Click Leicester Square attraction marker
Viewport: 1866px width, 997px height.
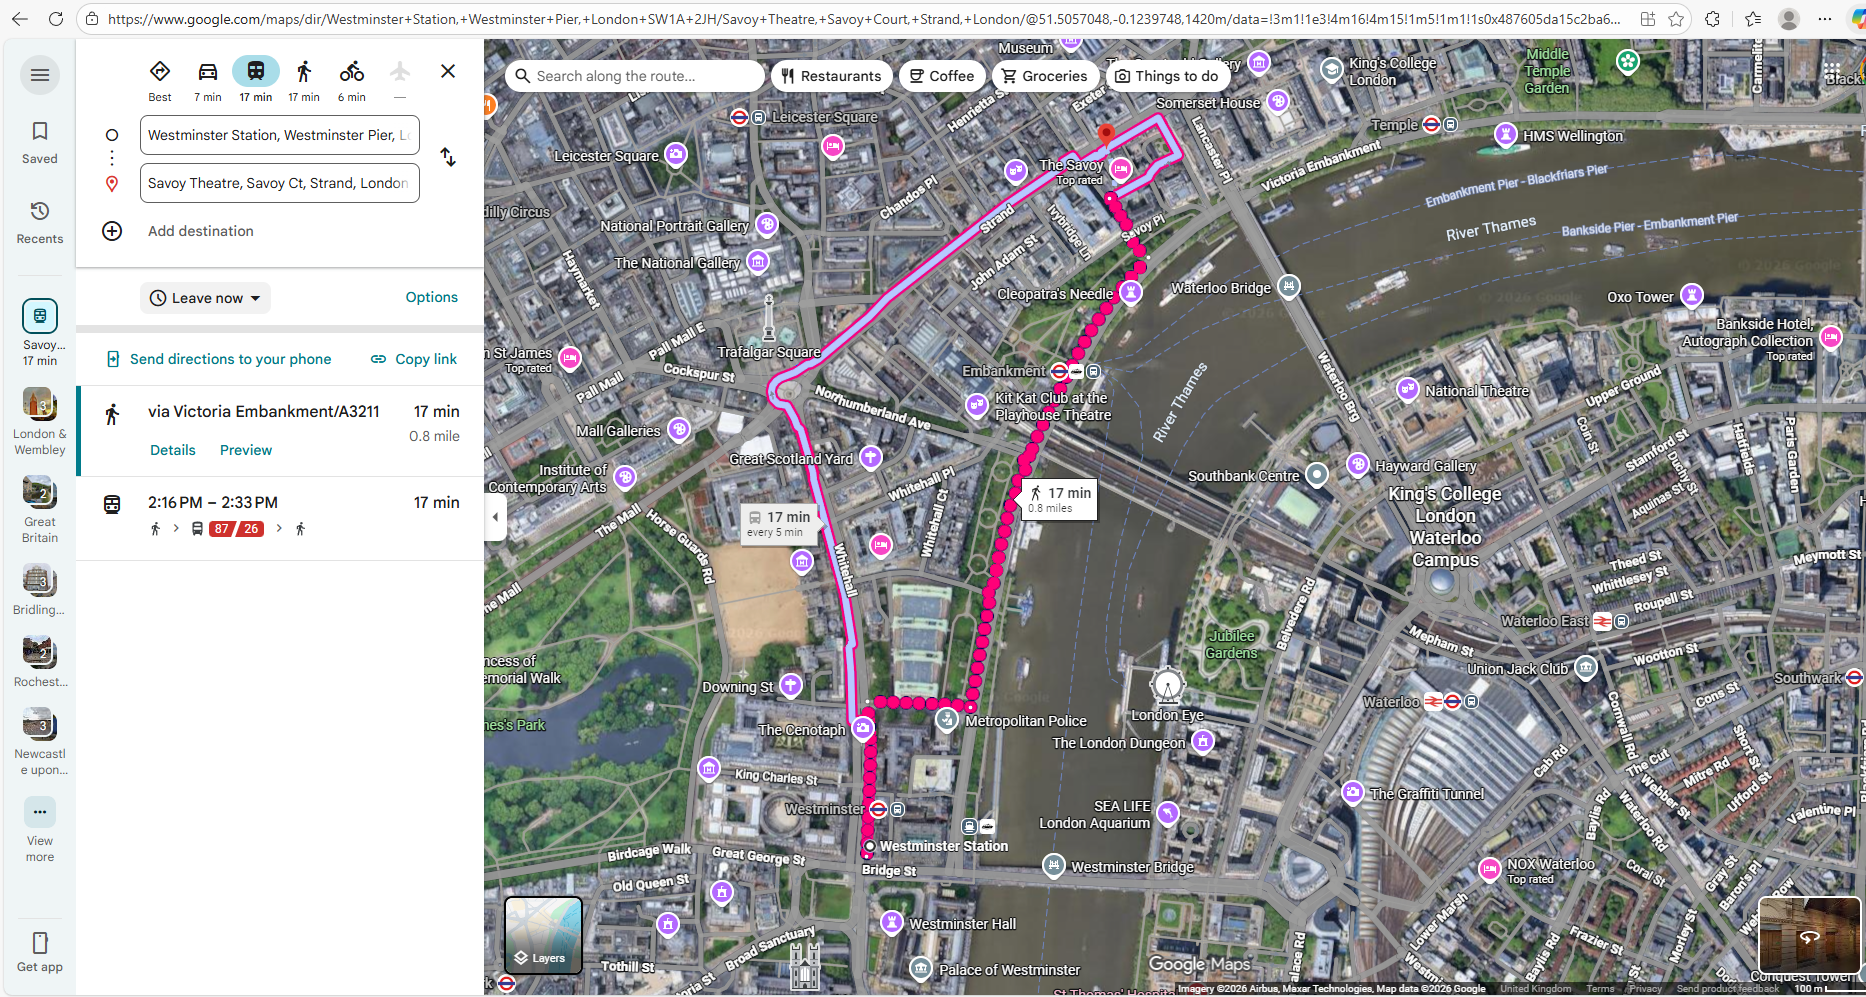(x=677, y=154)
